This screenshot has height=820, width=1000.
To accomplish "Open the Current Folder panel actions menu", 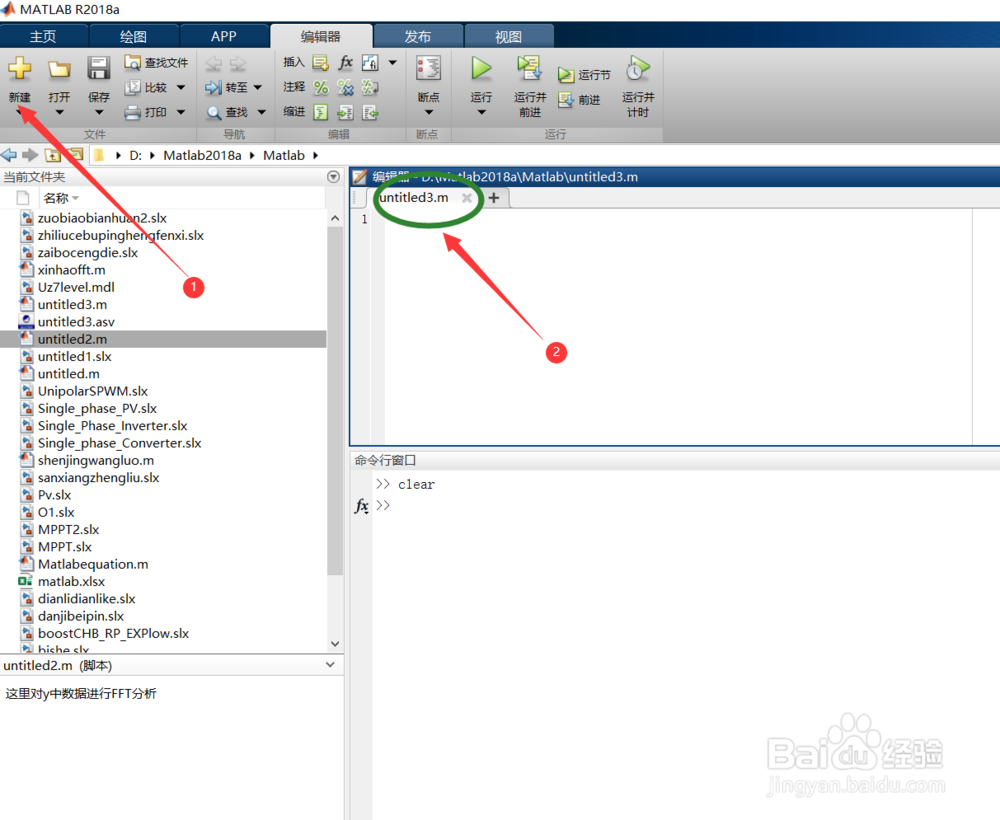I will pyautogui.click(x=333, y=177).
